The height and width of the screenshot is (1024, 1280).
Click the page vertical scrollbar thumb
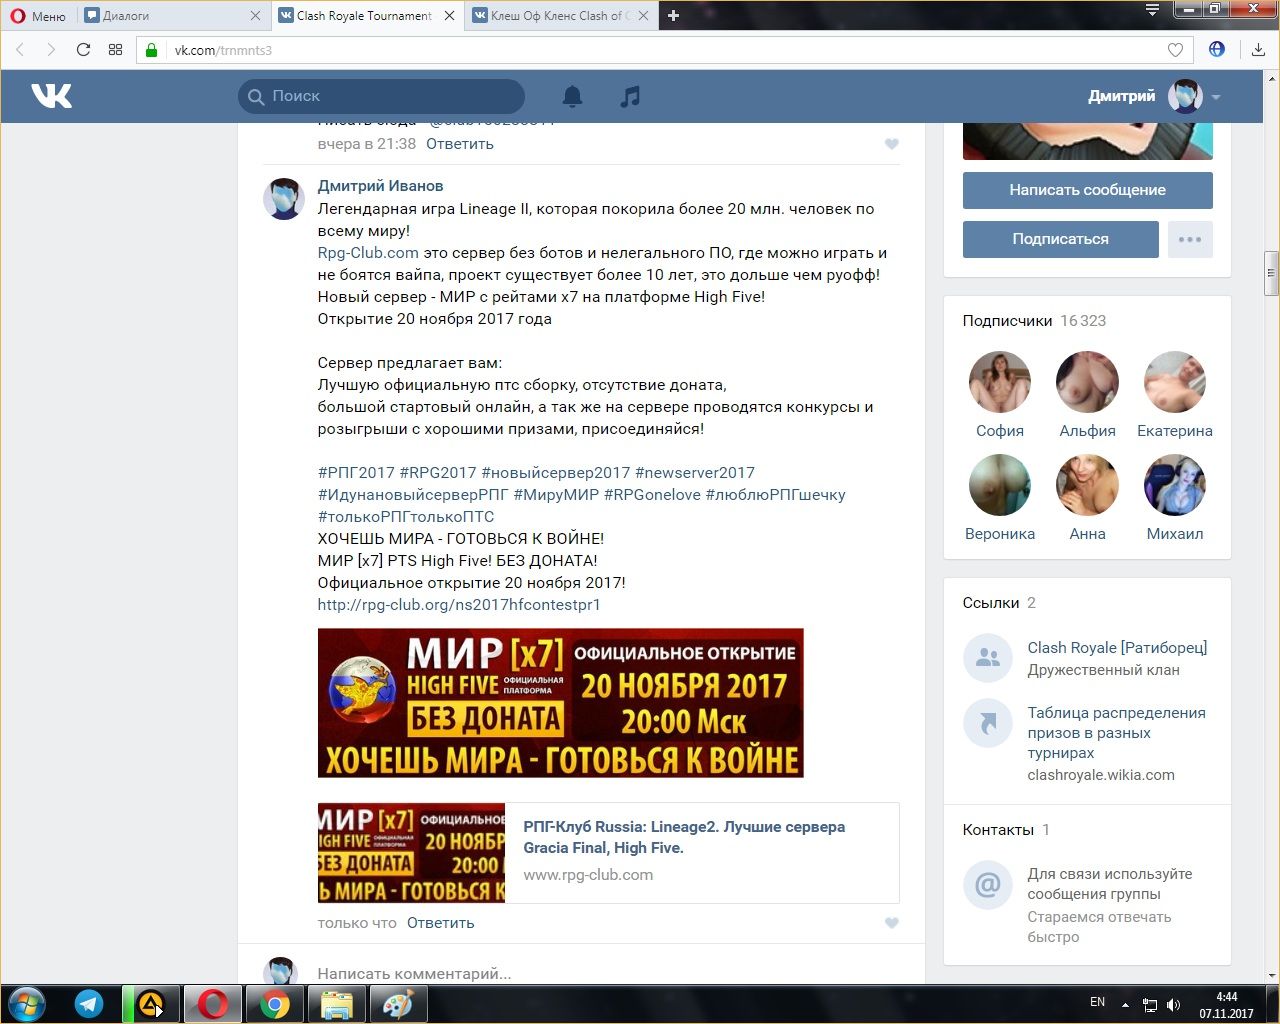pyautogui.click(x=1271, y=272)
